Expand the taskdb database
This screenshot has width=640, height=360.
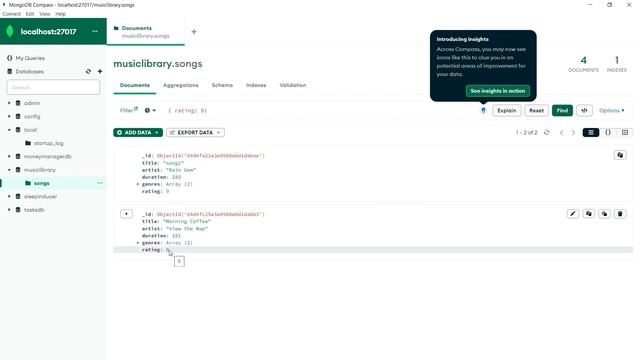pyautogui.click(x=9, y=210)
